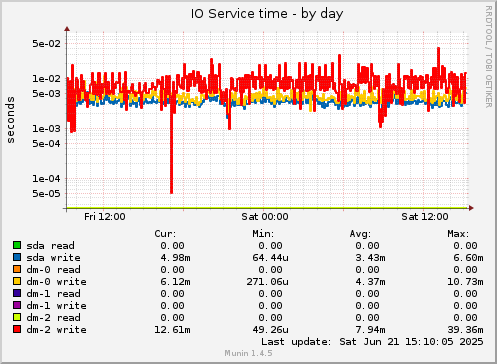Click dm-2 write minimum value 49.26u
This screenshot has width=497, height=364.
coord(270,330)
